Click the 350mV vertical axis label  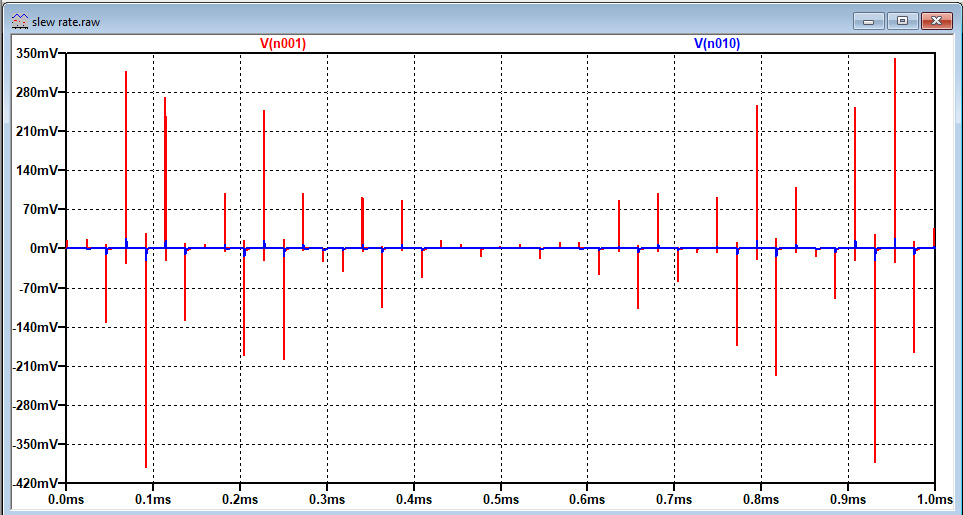(37, 54)
